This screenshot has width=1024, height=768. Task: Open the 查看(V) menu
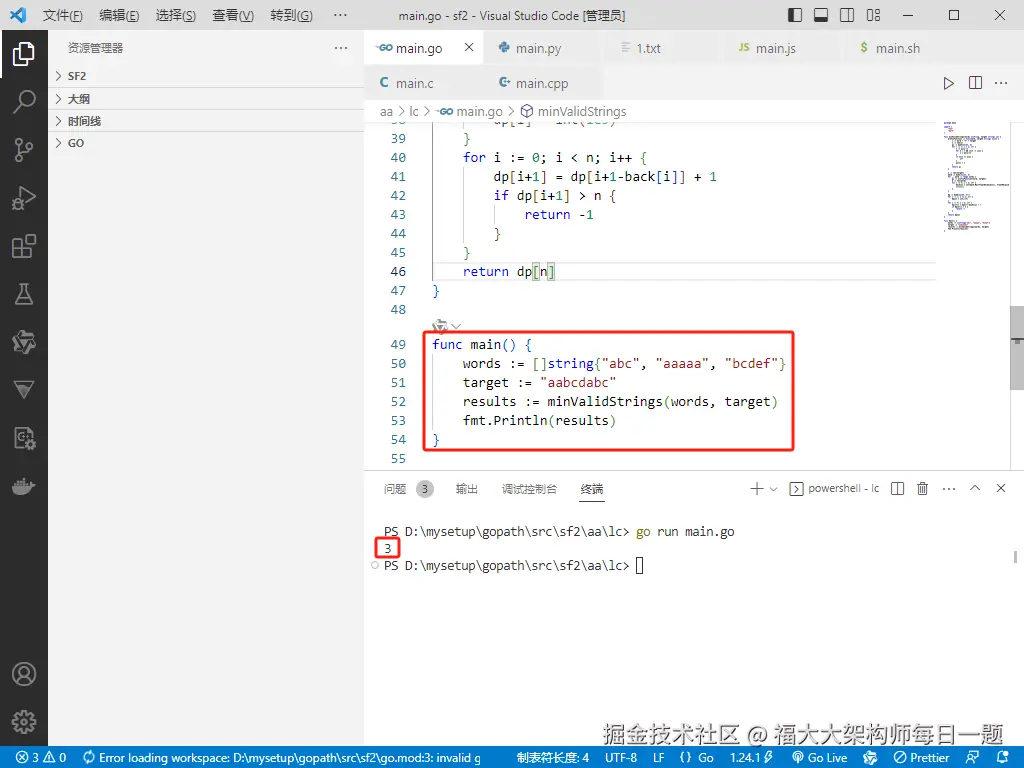(x=233, y=15)
